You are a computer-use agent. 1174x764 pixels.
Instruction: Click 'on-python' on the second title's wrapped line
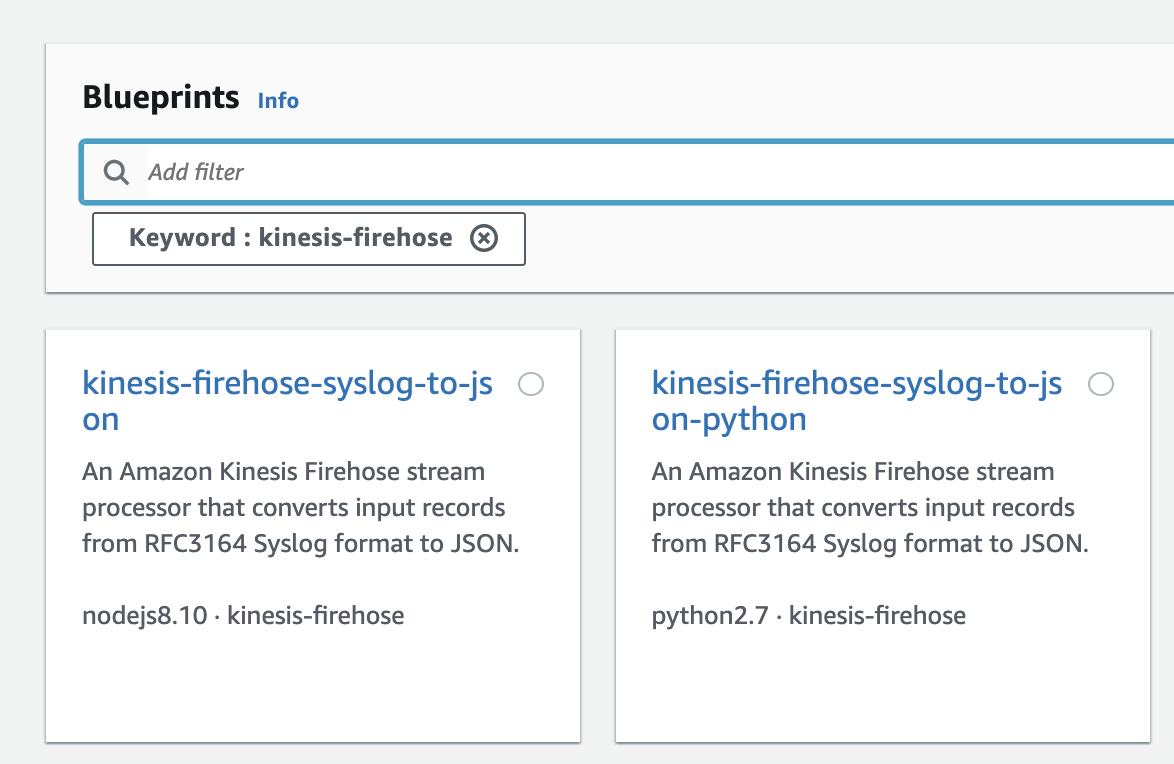[x=729, y=420]
